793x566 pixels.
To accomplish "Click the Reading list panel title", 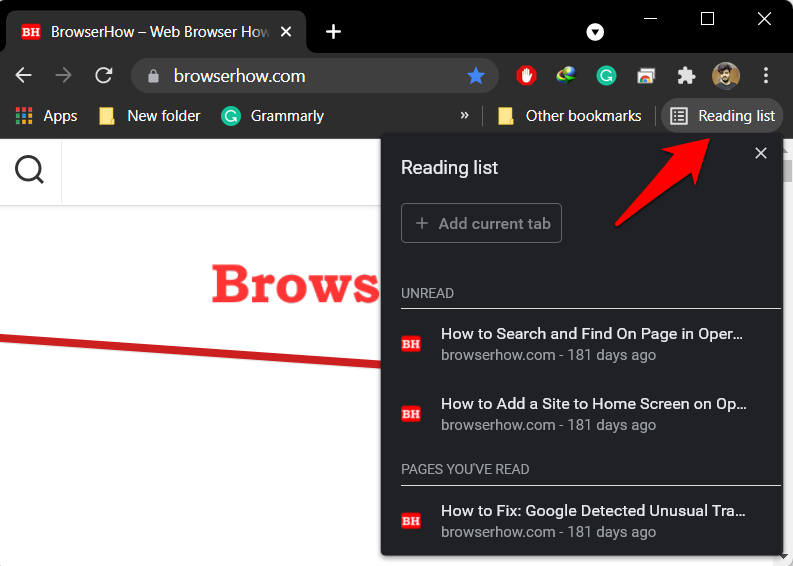I will [449, 168].
